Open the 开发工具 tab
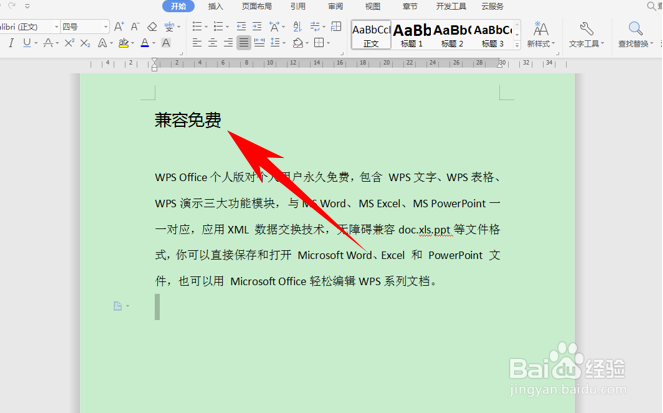The height and width of the screenshot is (413, 663). tap(451, 6)
